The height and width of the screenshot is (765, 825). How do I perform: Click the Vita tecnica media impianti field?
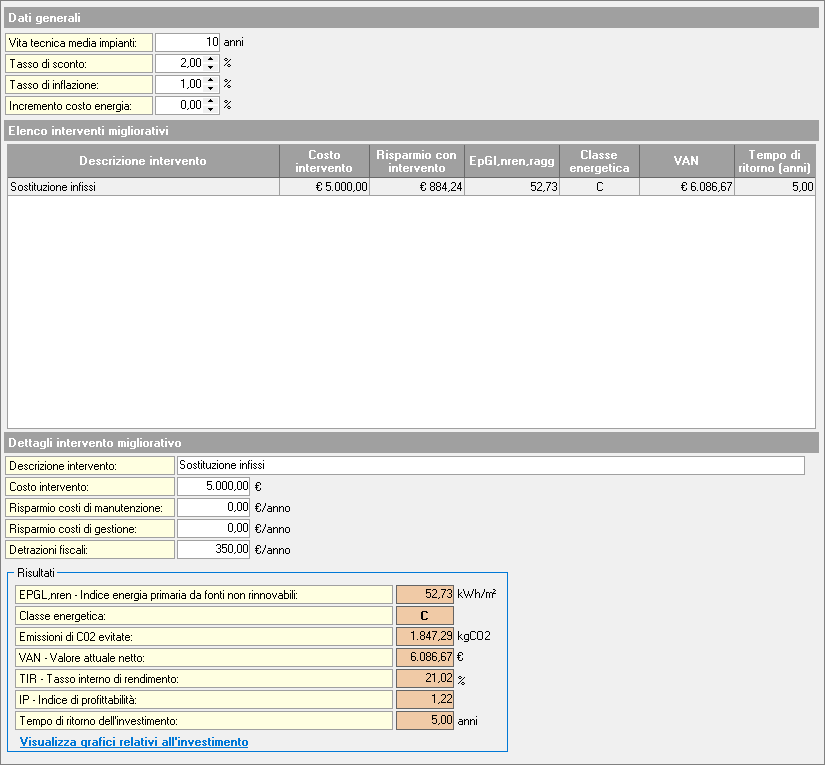click(187, 42)
